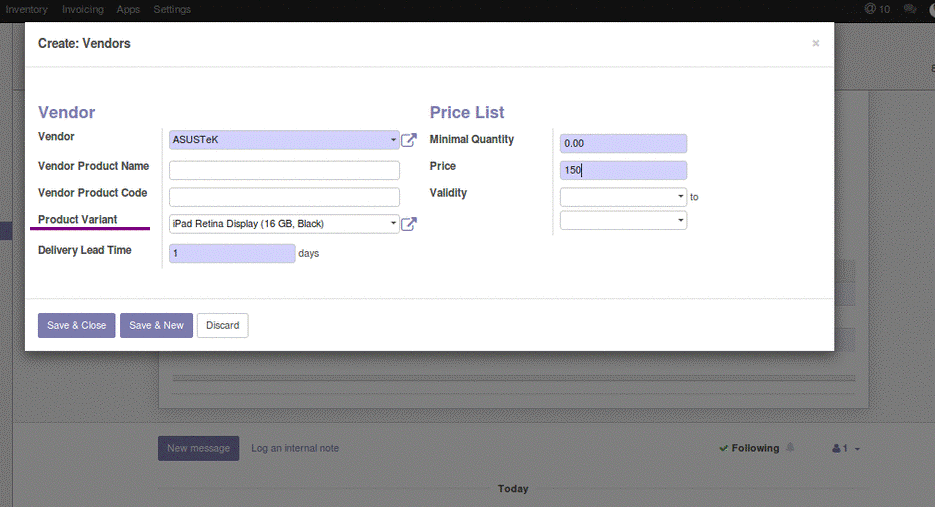Image resolution: width=935 pixels, height=507 pixels.
Task: Click the Minimal Quantity field
Action: click(623, 144)
